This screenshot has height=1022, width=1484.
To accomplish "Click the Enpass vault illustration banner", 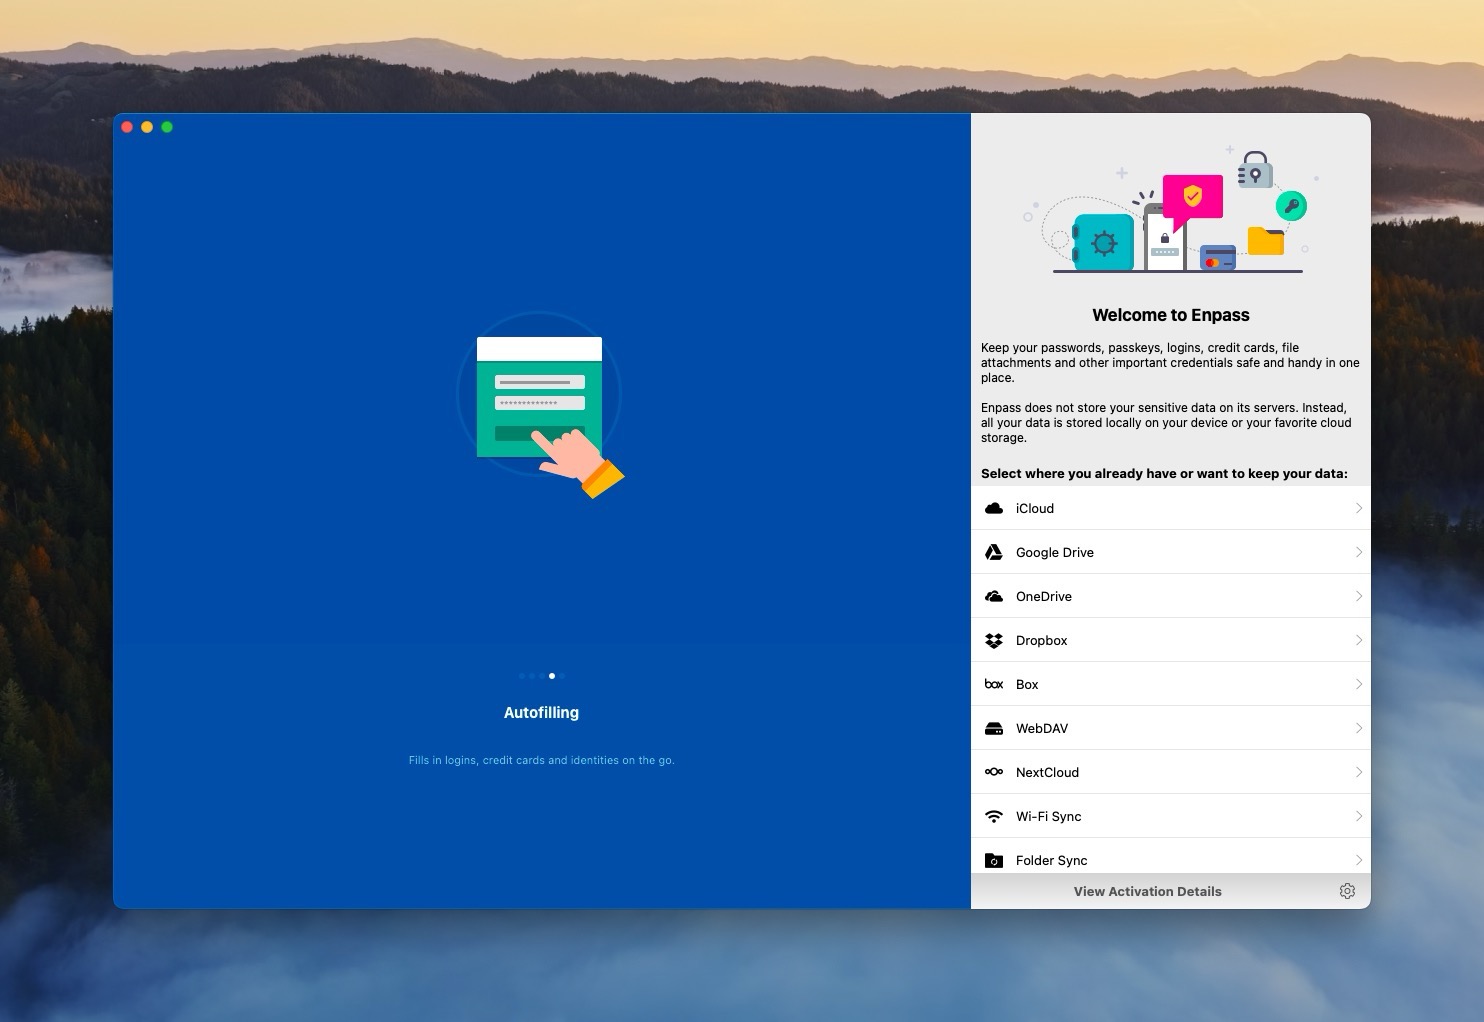I will coord(1171,210).
